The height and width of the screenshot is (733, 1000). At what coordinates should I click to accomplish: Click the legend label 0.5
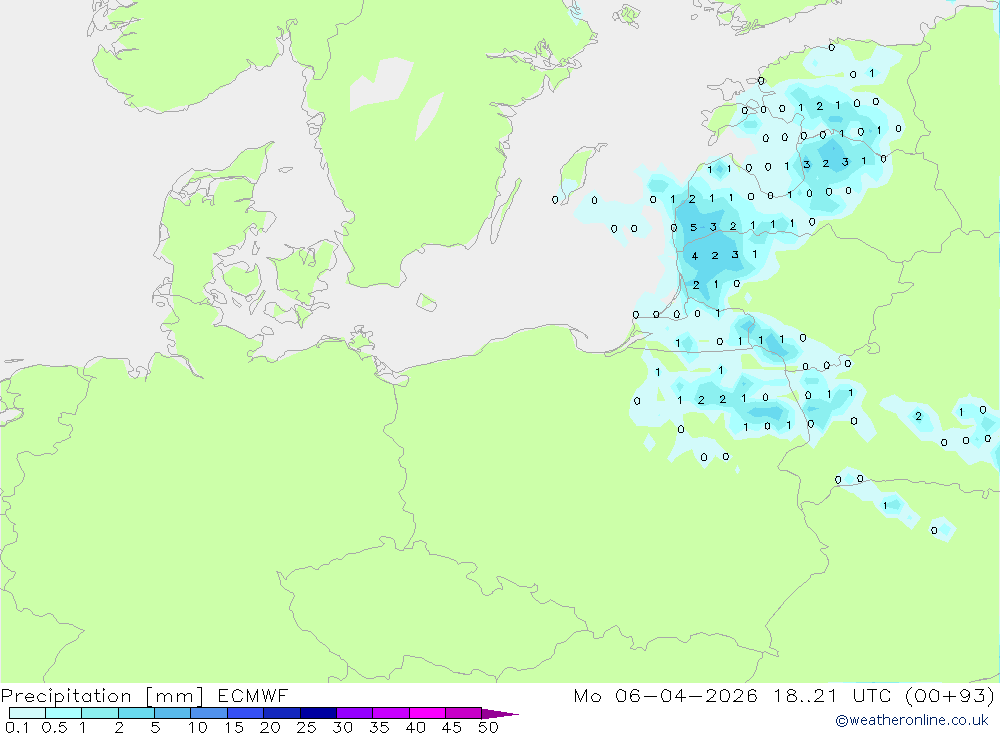pyautogui.click(x=55, y=727)
